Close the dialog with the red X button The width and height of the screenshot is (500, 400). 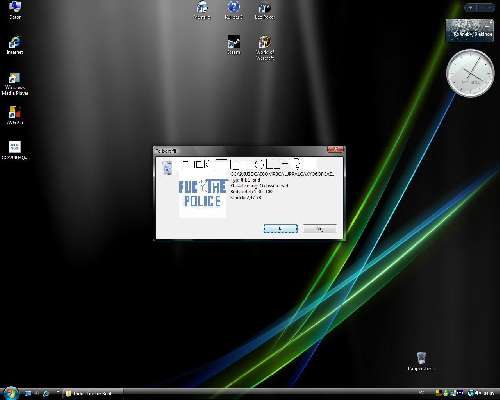(x=335, y=150)
